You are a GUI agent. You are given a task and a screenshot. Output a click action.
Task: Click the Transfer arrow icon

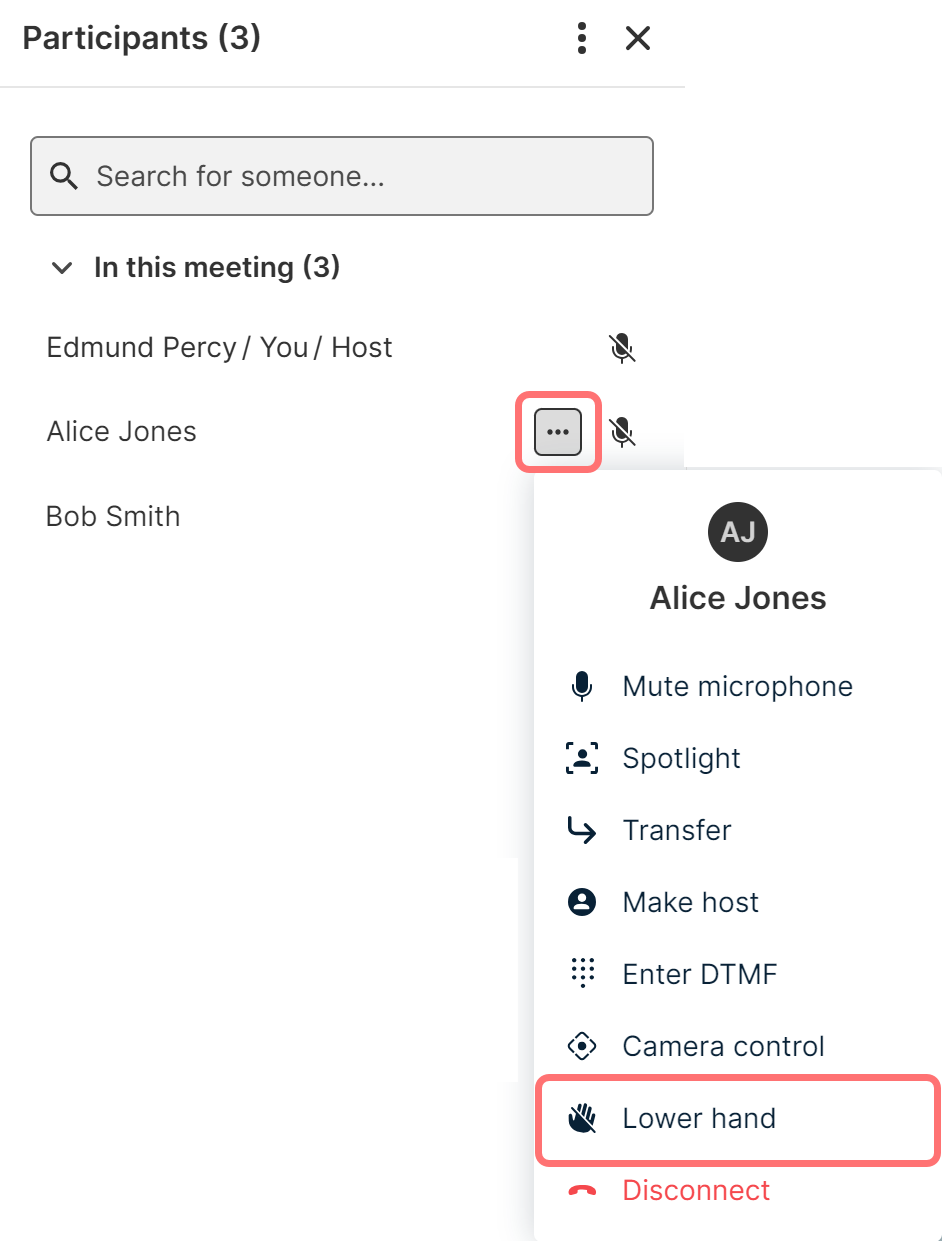pos(582,831)
